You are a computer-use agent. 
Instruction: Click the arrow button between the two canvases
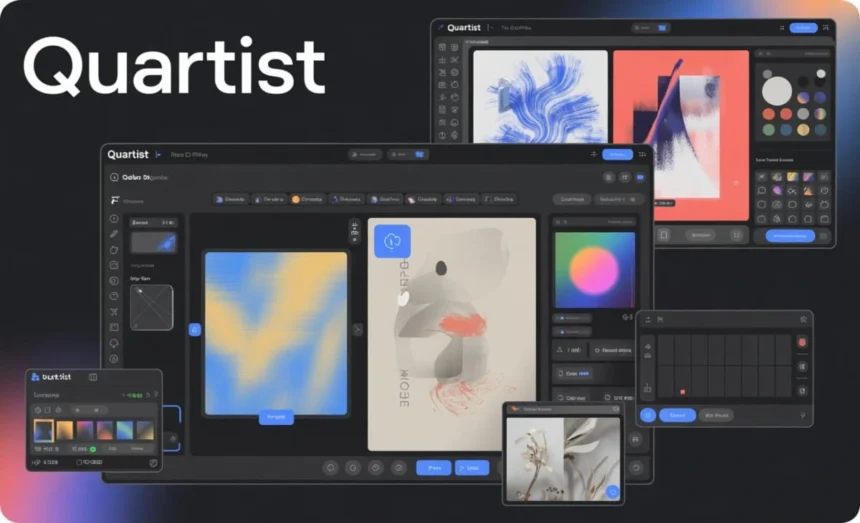pos(358,329)
